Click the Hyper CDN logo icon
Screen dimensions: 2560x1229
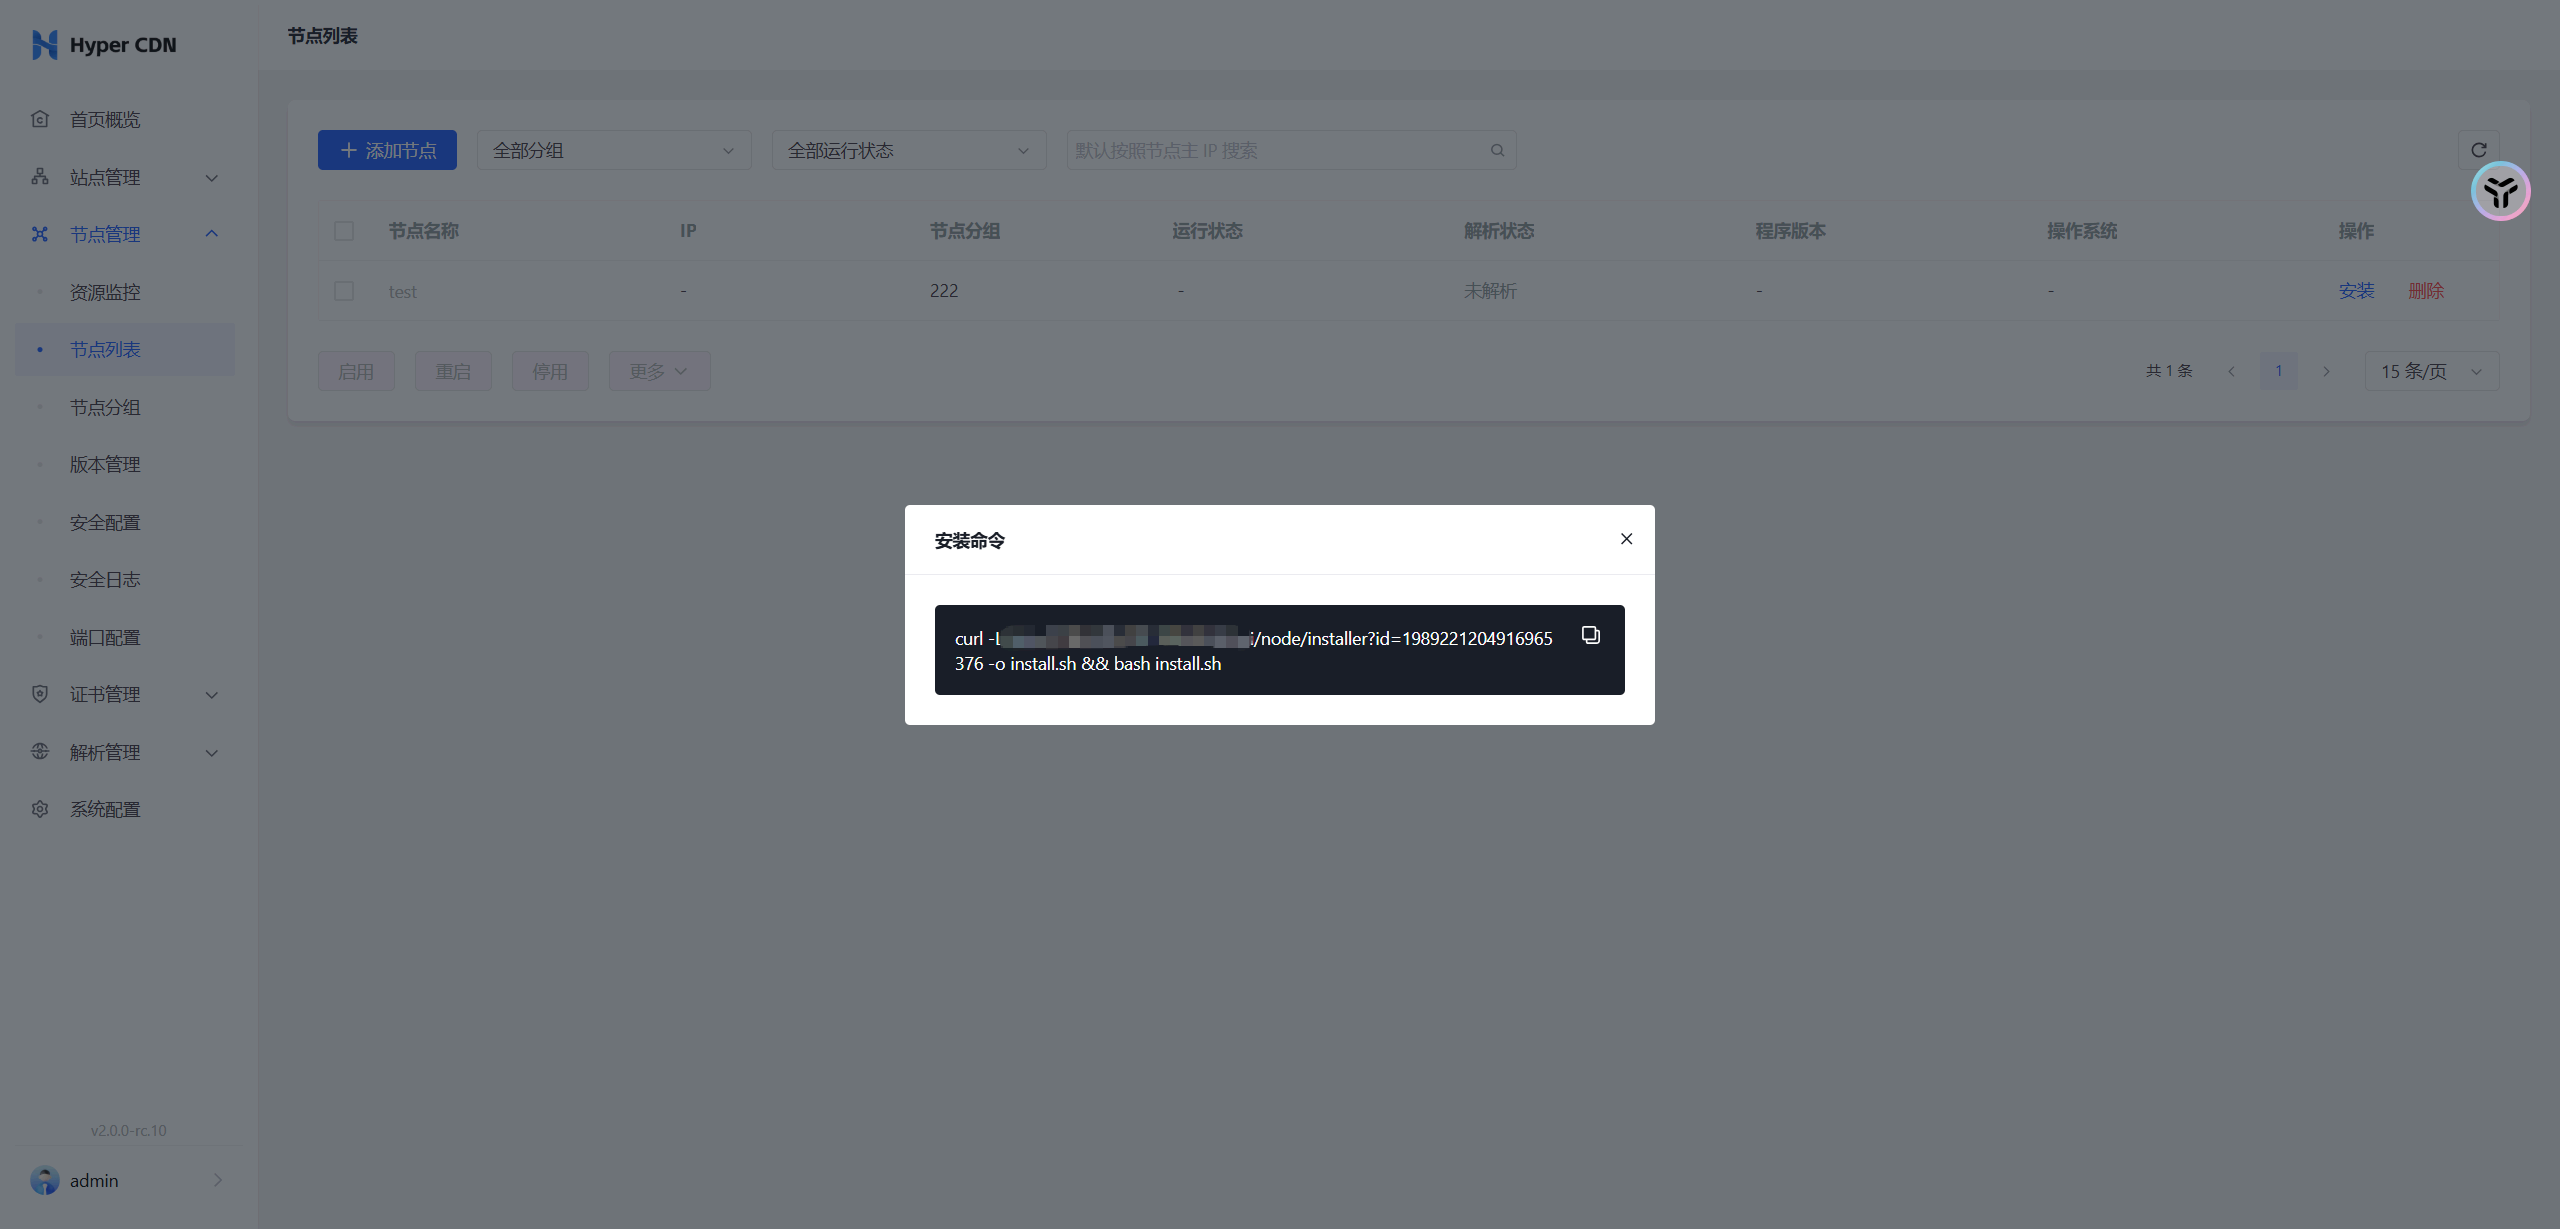45,45
